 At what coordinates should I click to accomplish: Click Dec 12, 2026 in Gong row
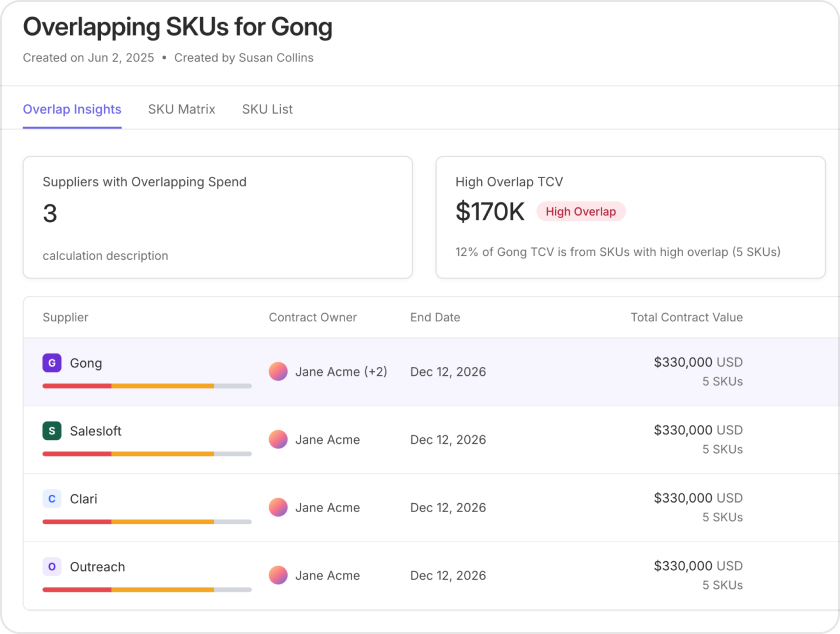(448, 371)
